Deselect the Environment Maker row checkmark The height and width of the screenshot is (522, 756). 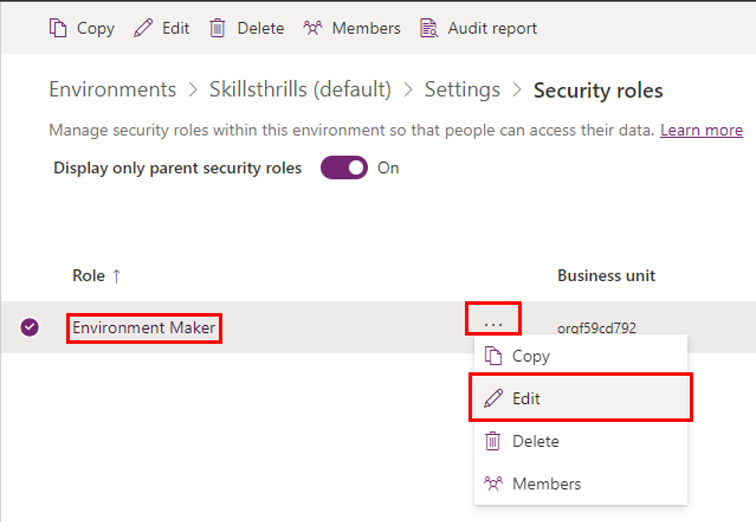click(30, 327)
